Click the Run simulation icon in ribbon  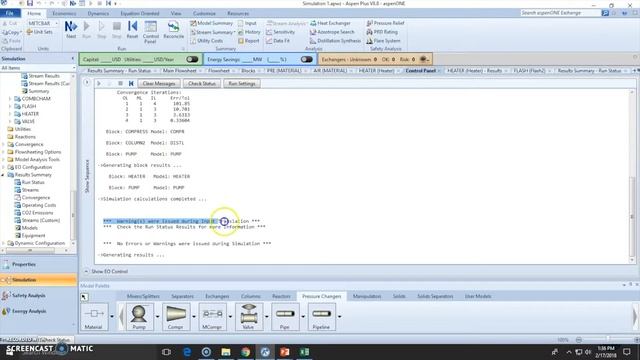tap(87, 29)
